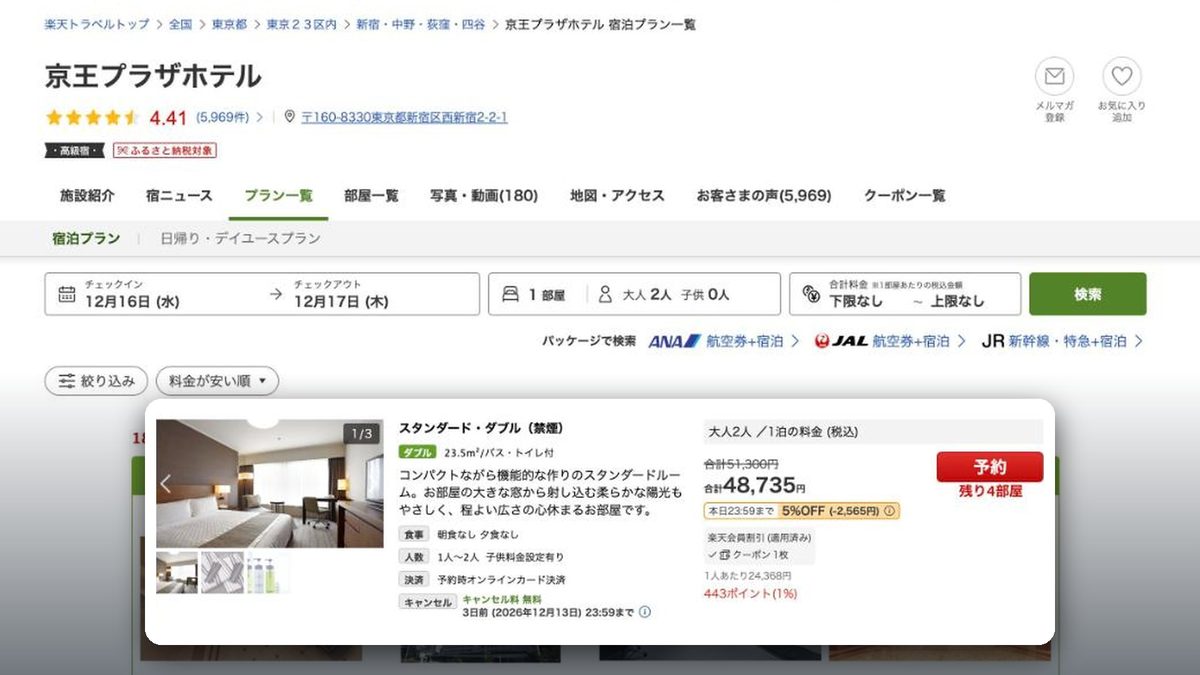The image size is (1200, 675).
Task: Click the bed icon in rooms field
Action: pos(510,294)
